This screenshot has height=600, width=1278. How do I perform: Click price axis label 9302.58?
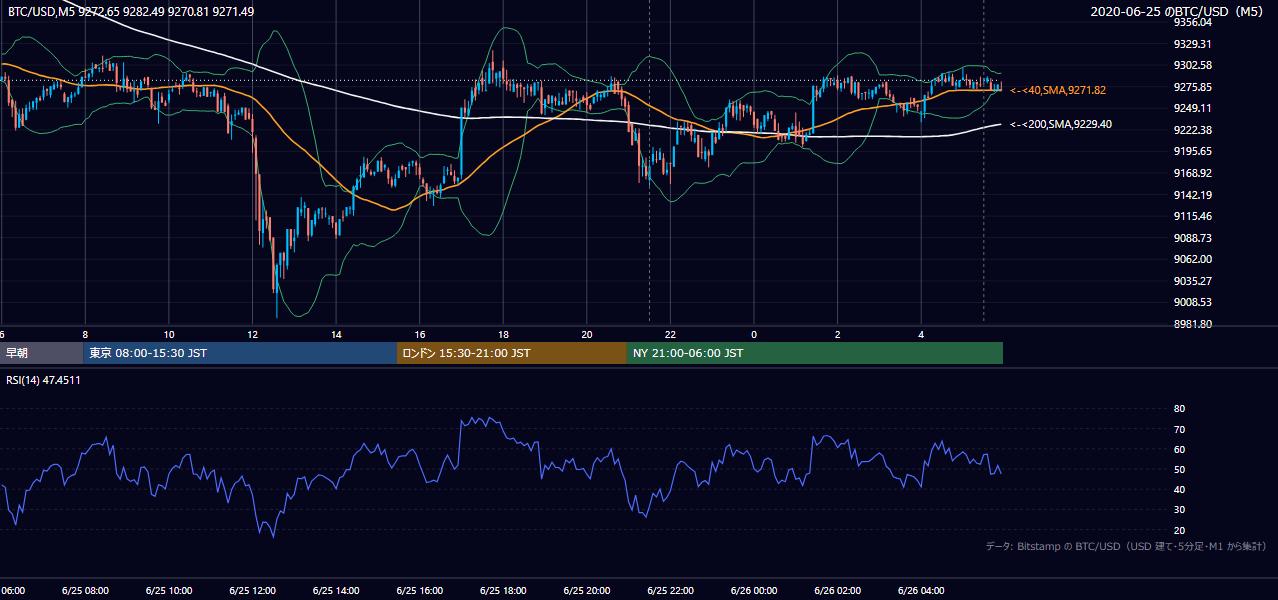pyautogui.click(x=1193, y=65)
